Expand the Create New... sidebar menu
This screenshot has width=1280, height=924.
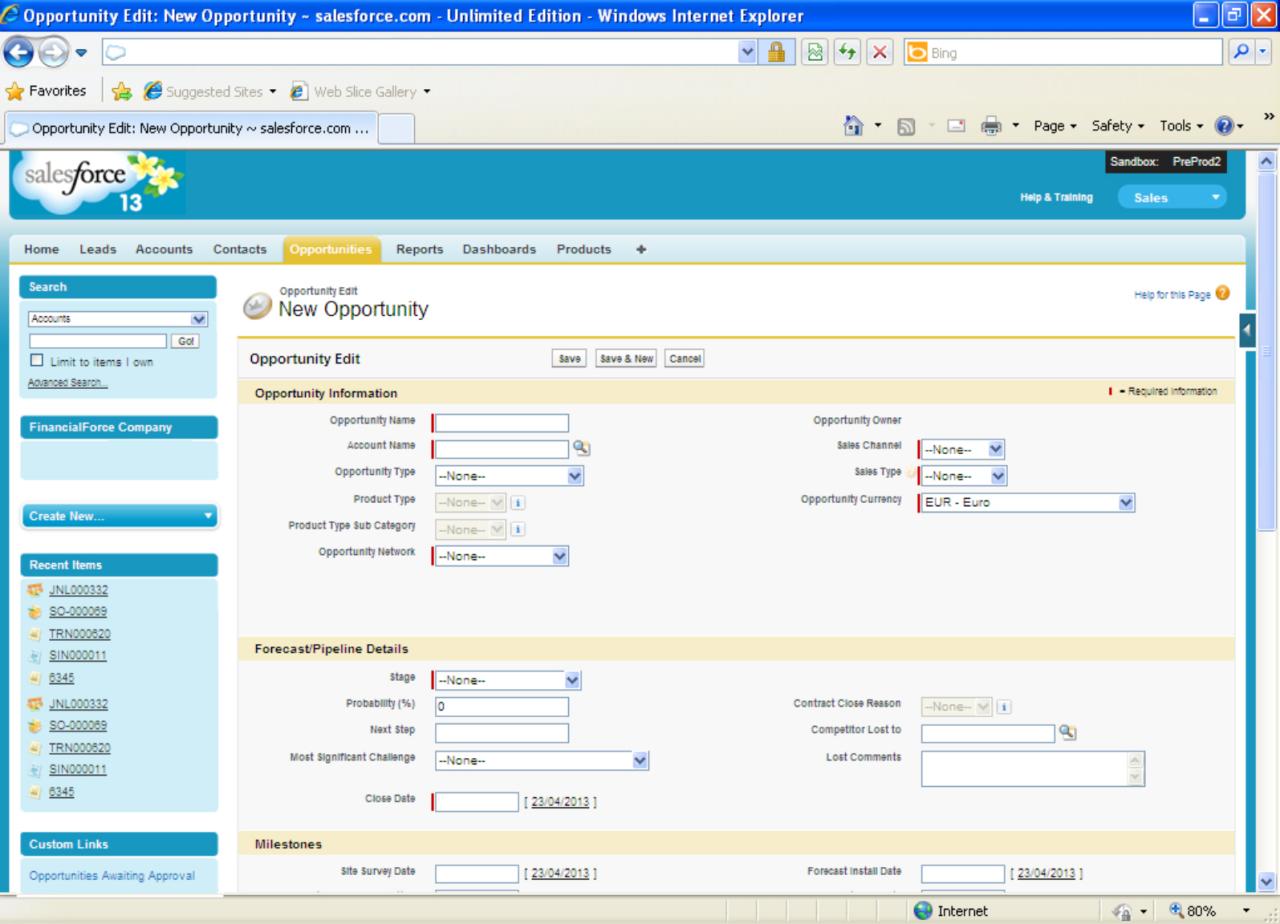pos(118,516)
